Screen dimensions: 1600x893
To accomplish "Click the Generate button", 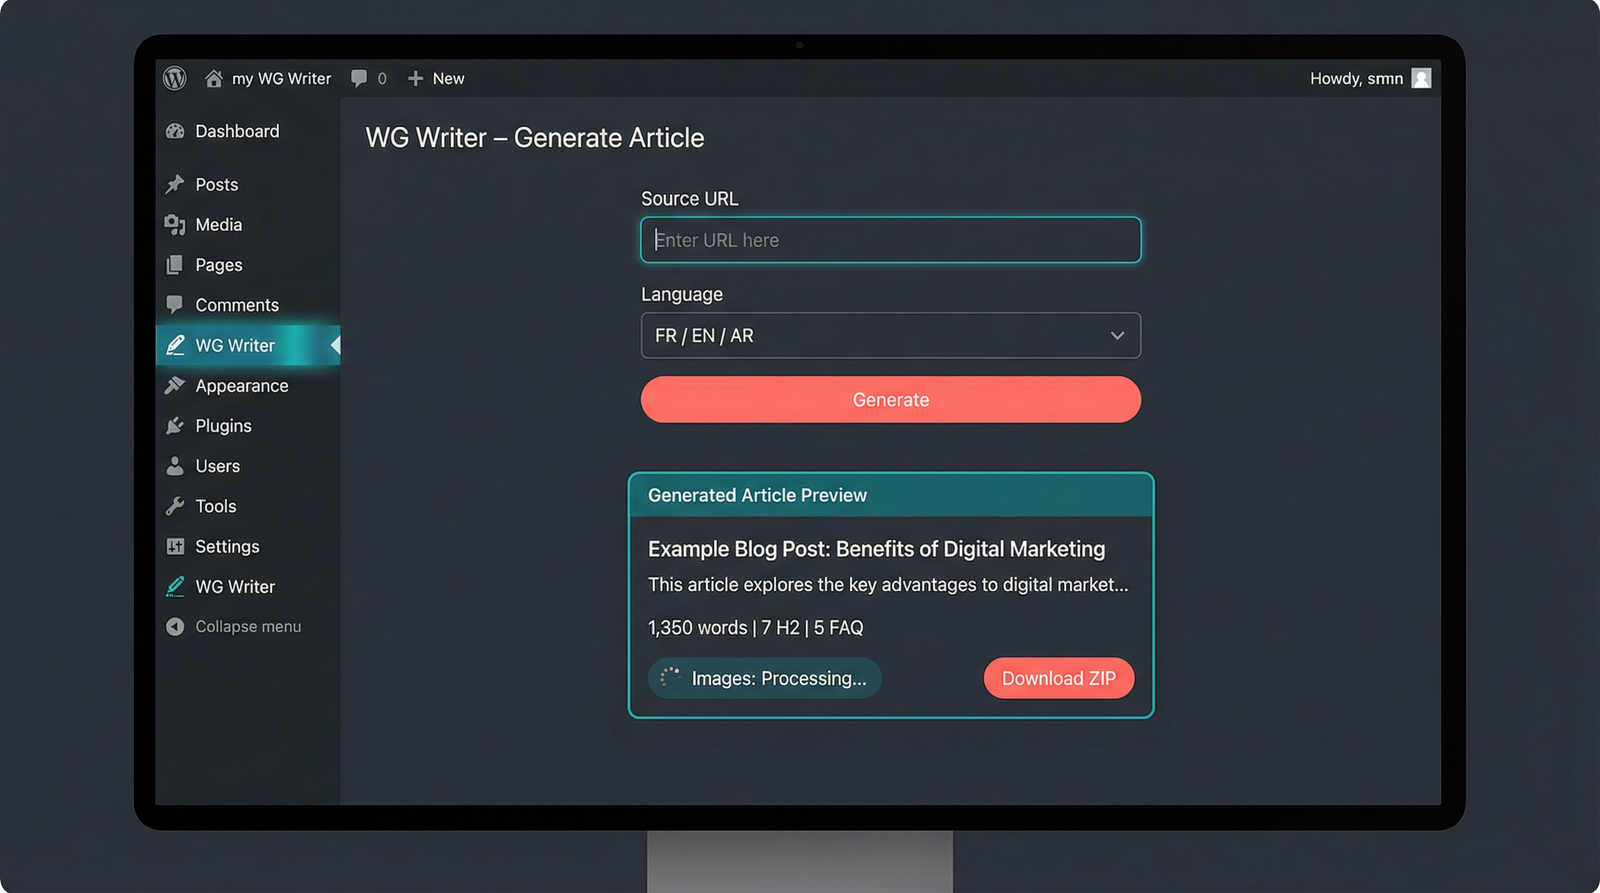I will click(x=891, y=400).
